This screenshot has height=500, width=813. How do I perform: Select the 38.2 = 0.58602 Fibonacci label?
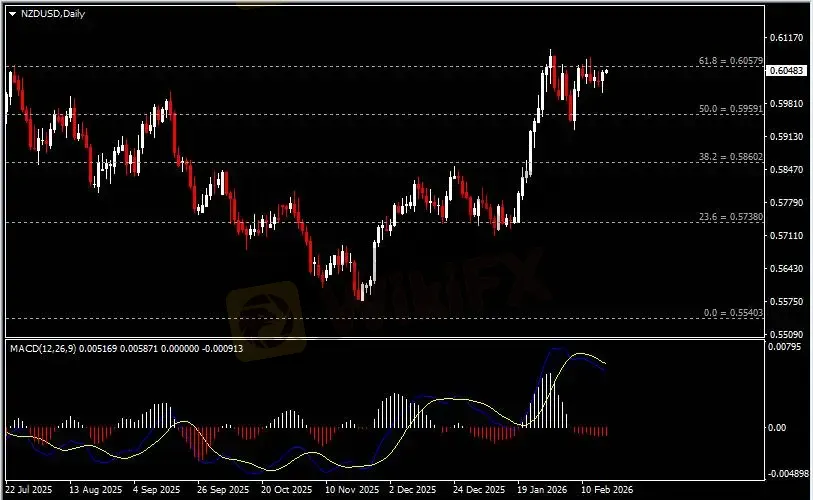click(x=731, y=157)
